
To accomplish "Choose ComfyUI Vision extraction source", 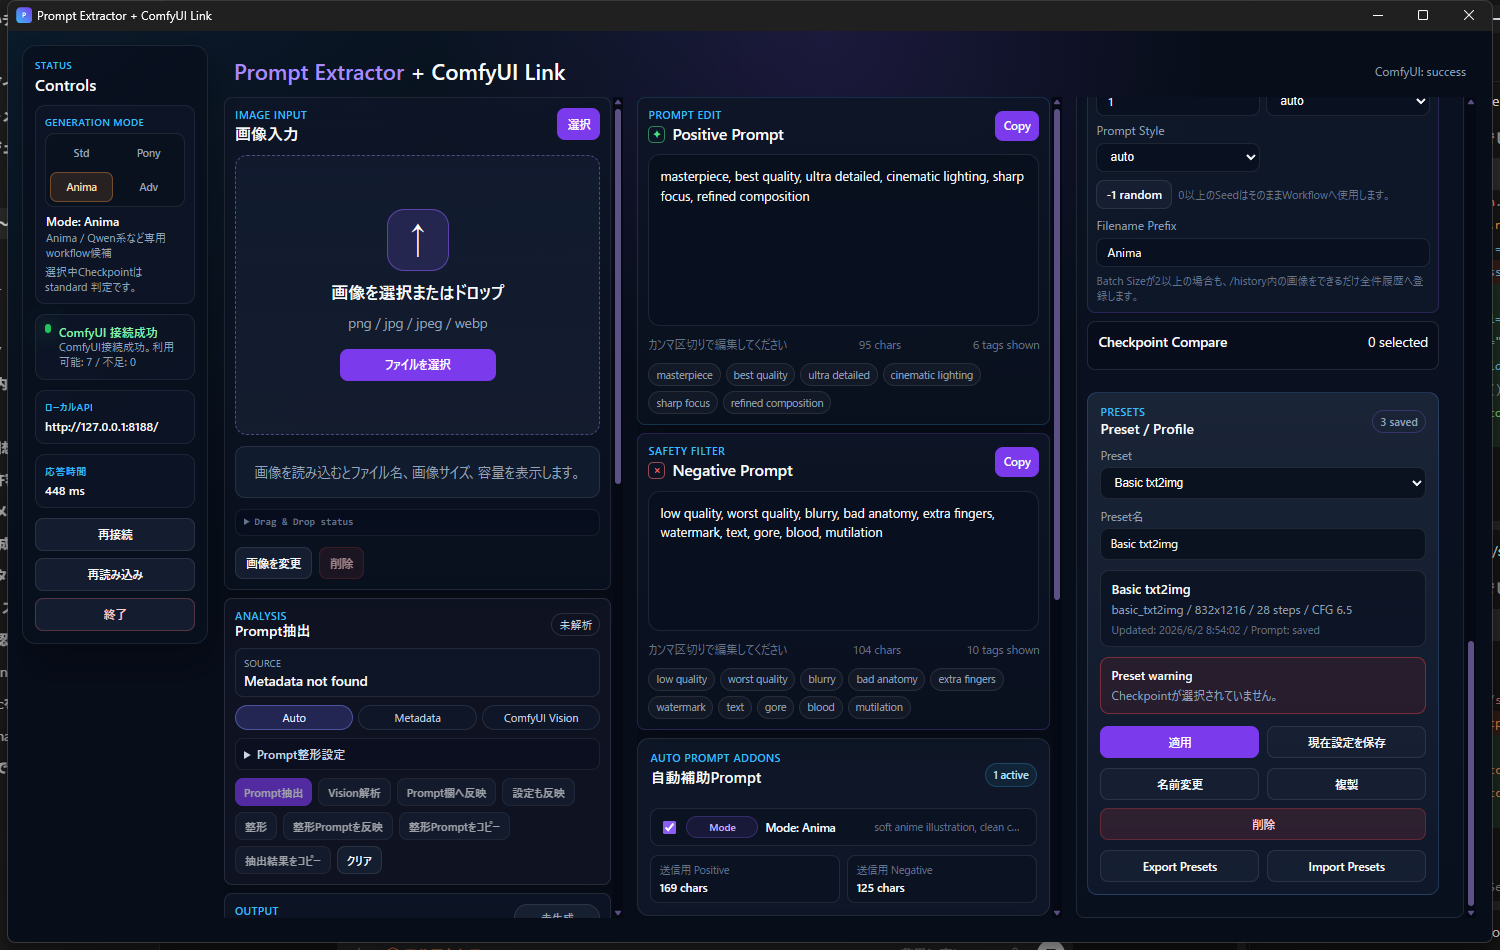I will (541, 718).
